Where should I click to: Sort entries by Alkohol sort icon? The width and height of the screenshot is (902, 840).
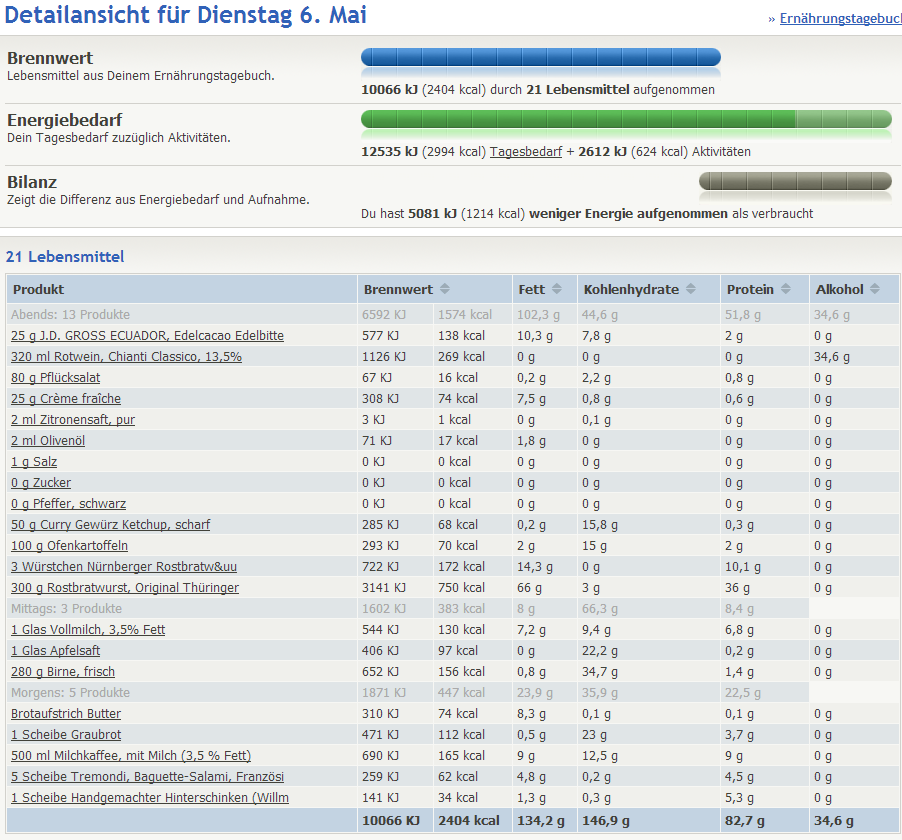(x=875, y=290)
